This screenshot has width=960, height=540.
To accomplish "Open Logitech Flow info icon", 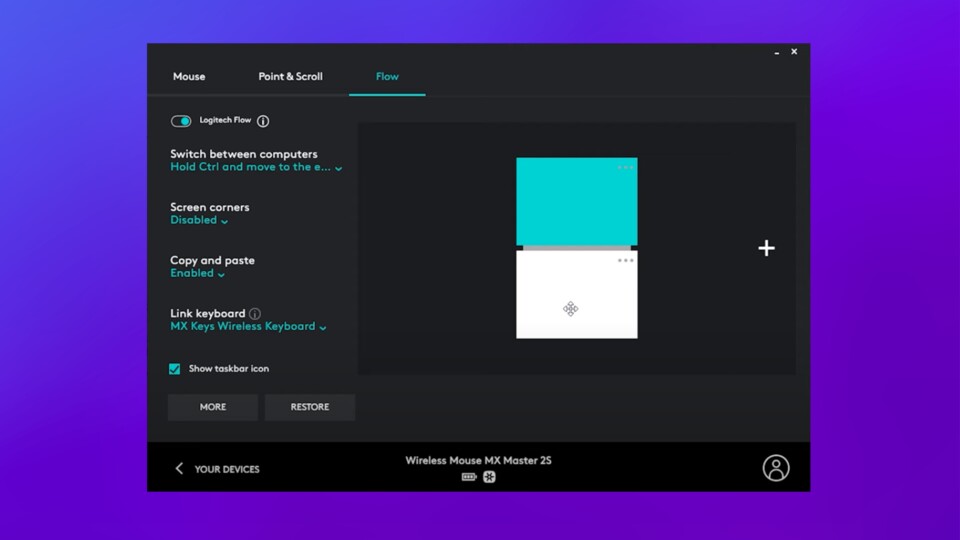I will 263,121.
